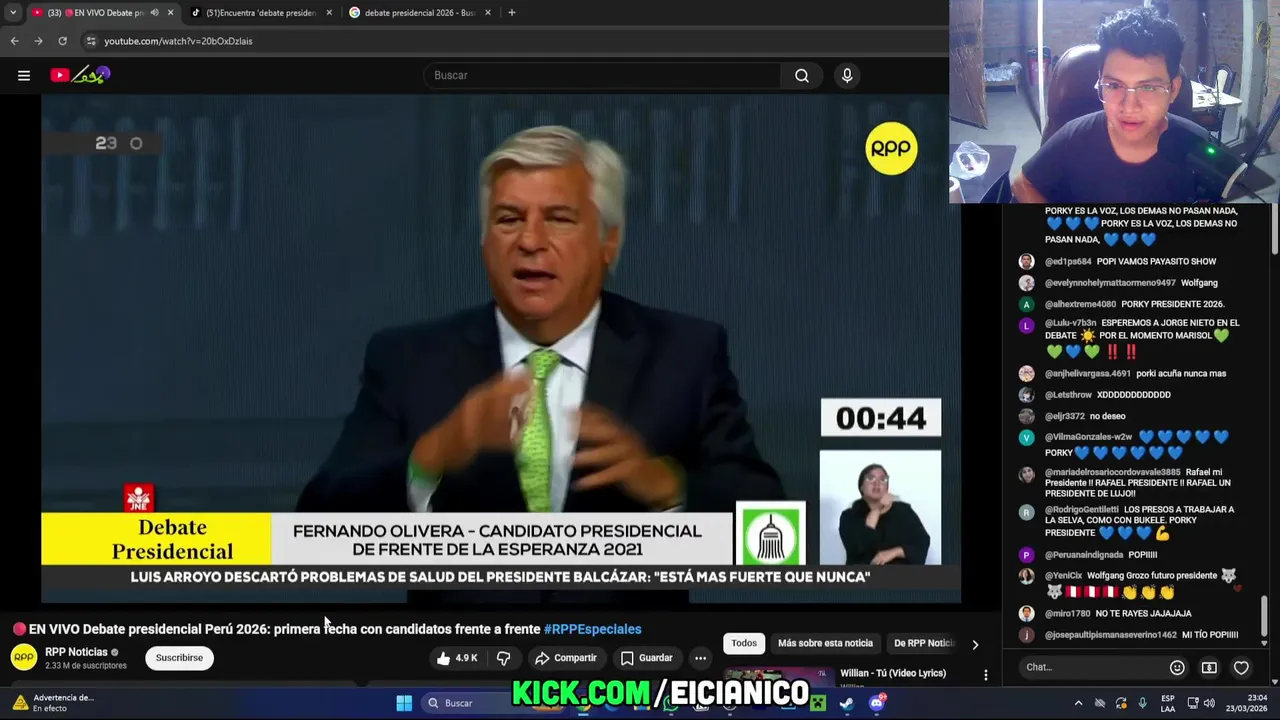Go back with the browser back arrow
The height and width of the screenshot is (720, 1280).
tap(14, 41)
